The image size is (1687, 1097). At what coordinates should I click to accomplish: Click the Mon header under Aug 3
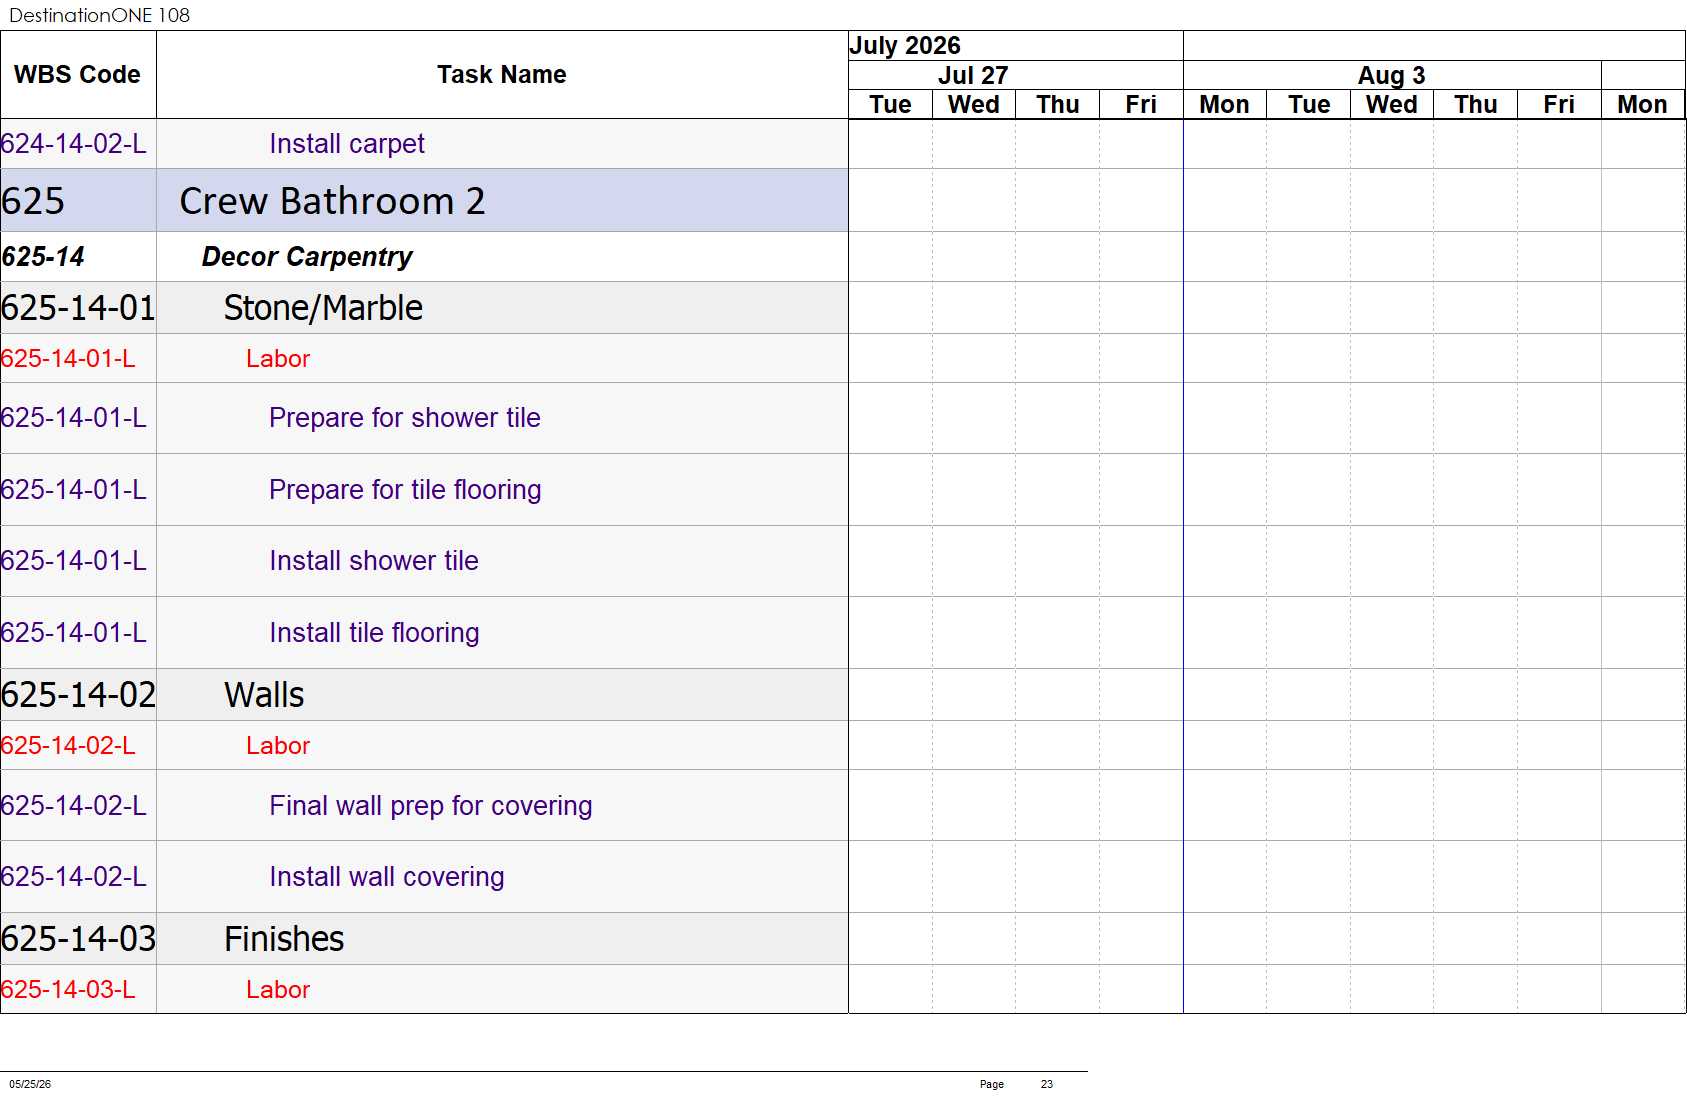point(1224,105)
